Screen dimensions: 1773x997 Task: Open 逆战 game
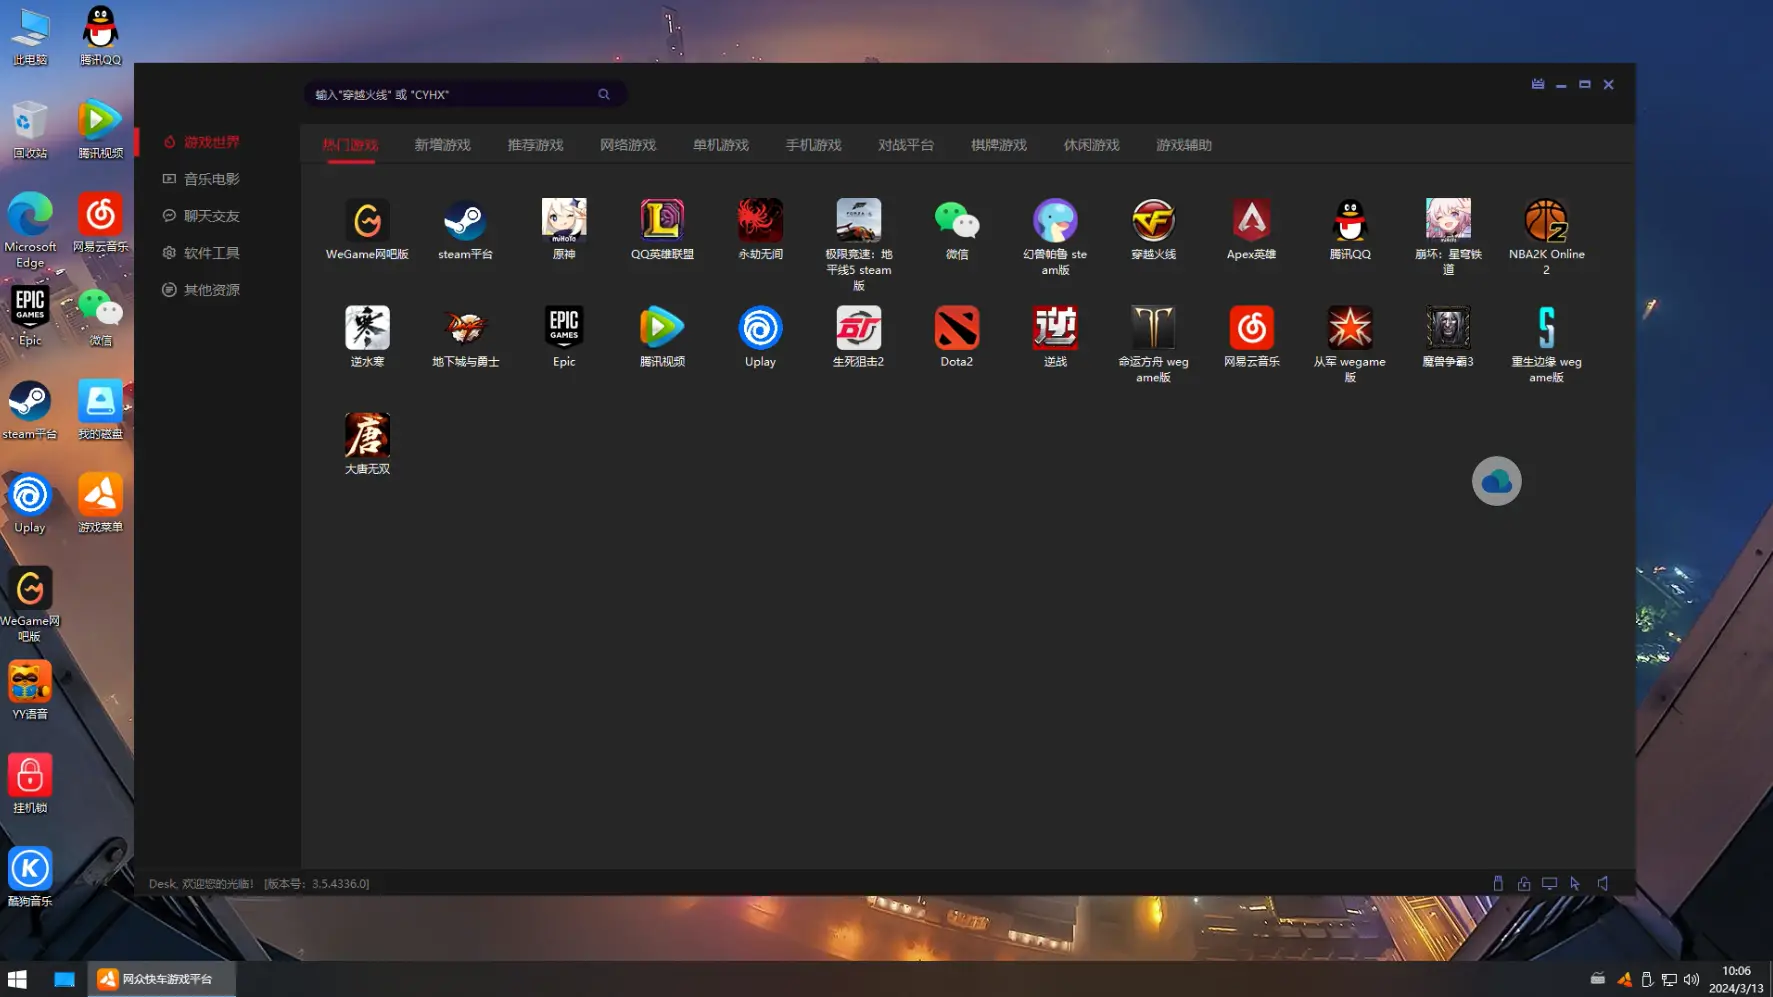coord(1055,337)
